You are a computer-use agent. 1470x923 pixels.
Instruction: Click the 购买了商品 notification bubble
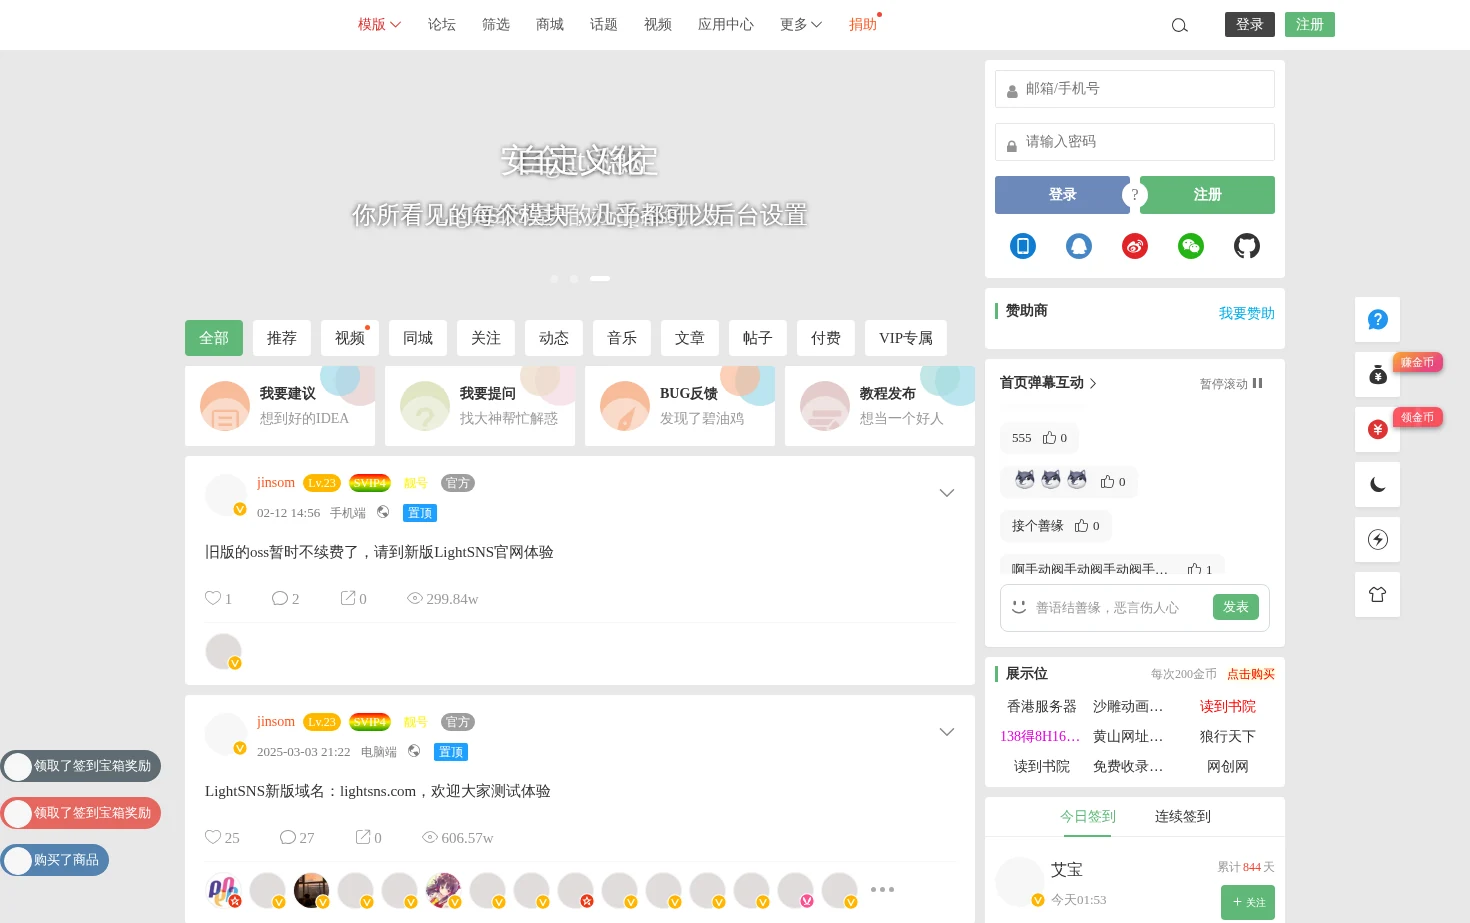click(55, 860)
